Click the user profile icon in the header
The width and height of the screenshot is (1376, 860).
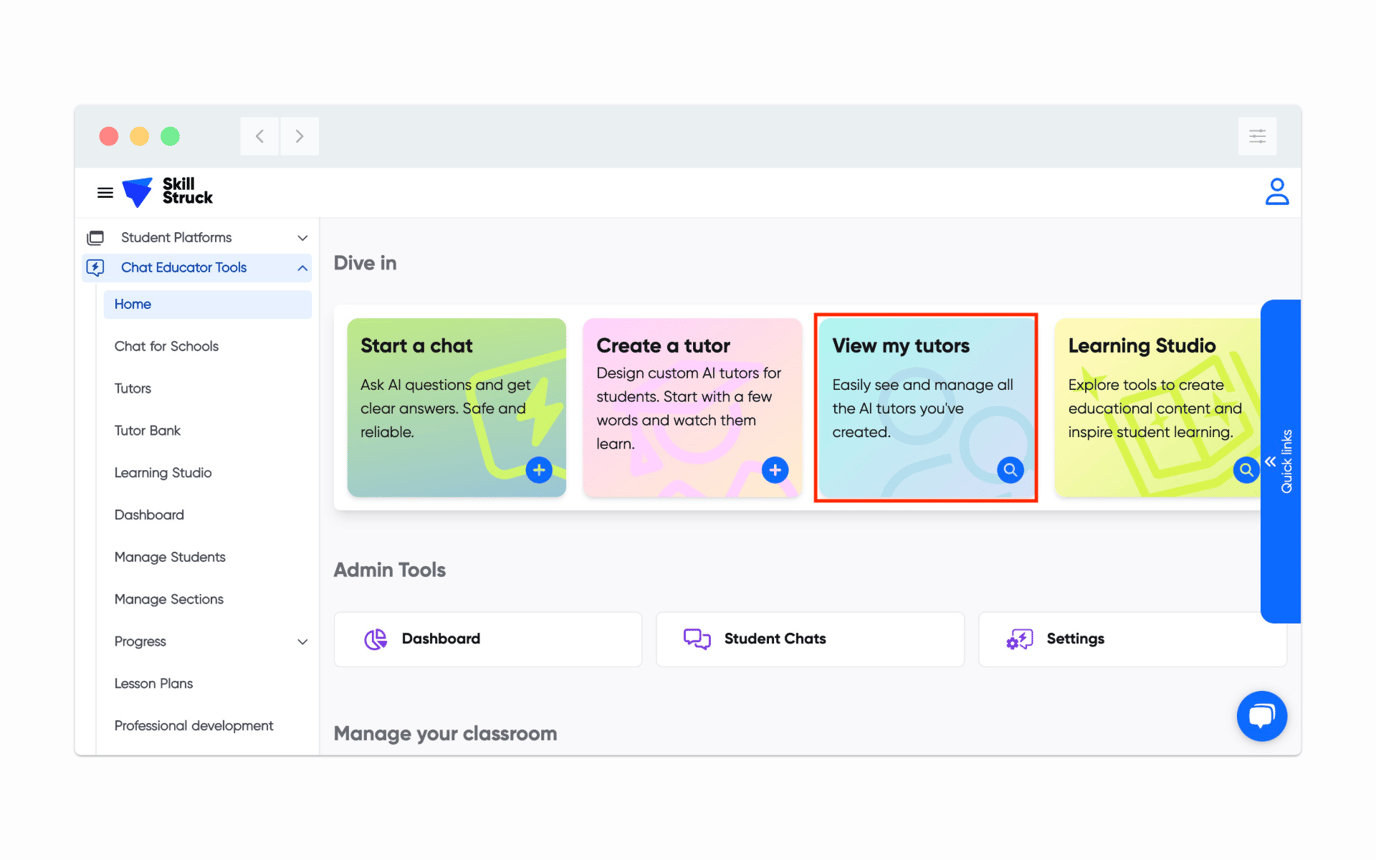click(1277, 191)
